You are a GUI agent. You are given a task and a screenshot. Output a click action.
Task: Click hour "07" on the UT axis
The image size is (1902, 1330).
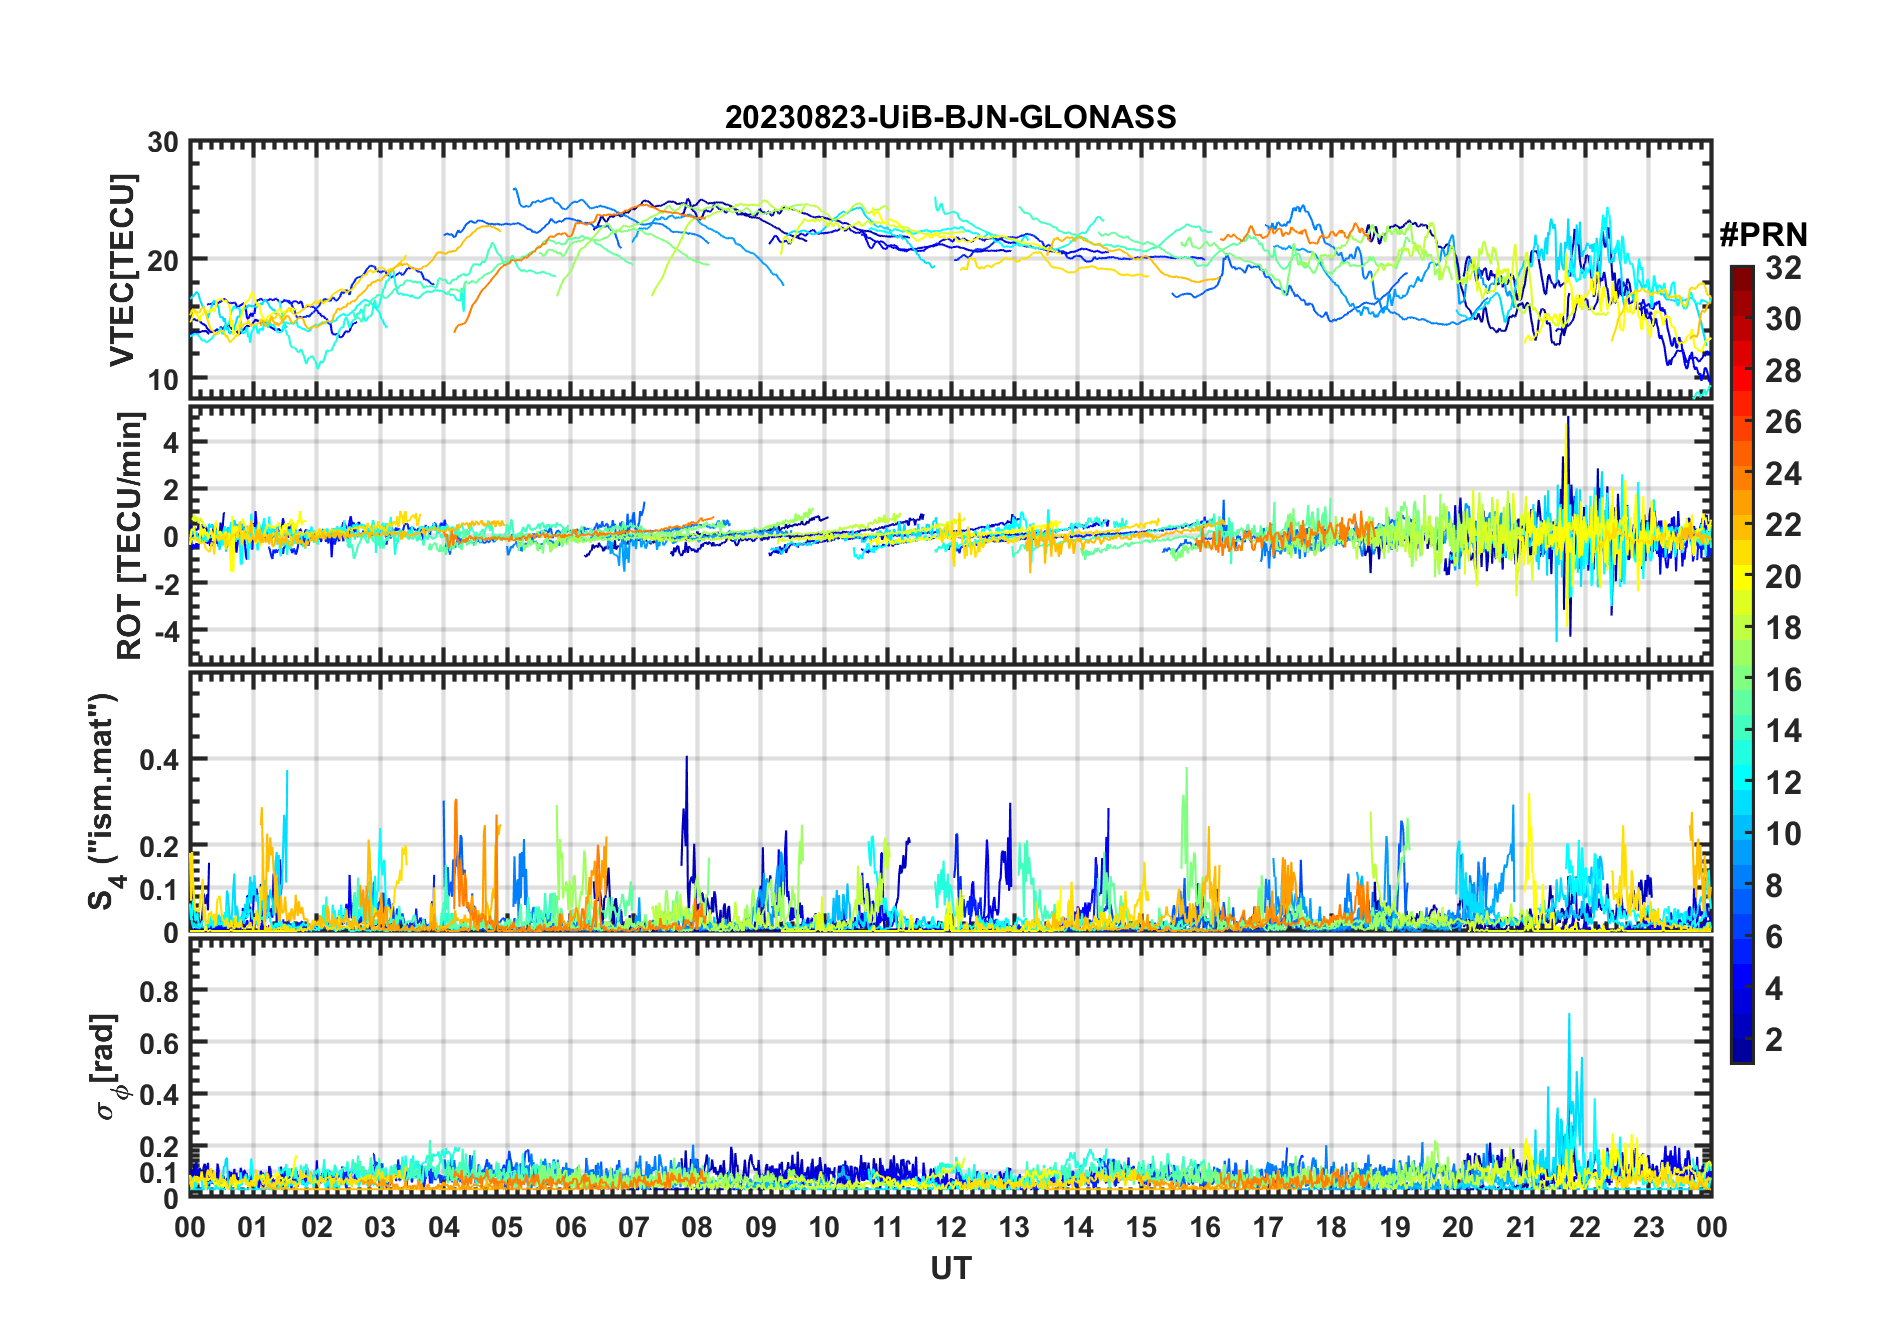[x=634, y=1227]
